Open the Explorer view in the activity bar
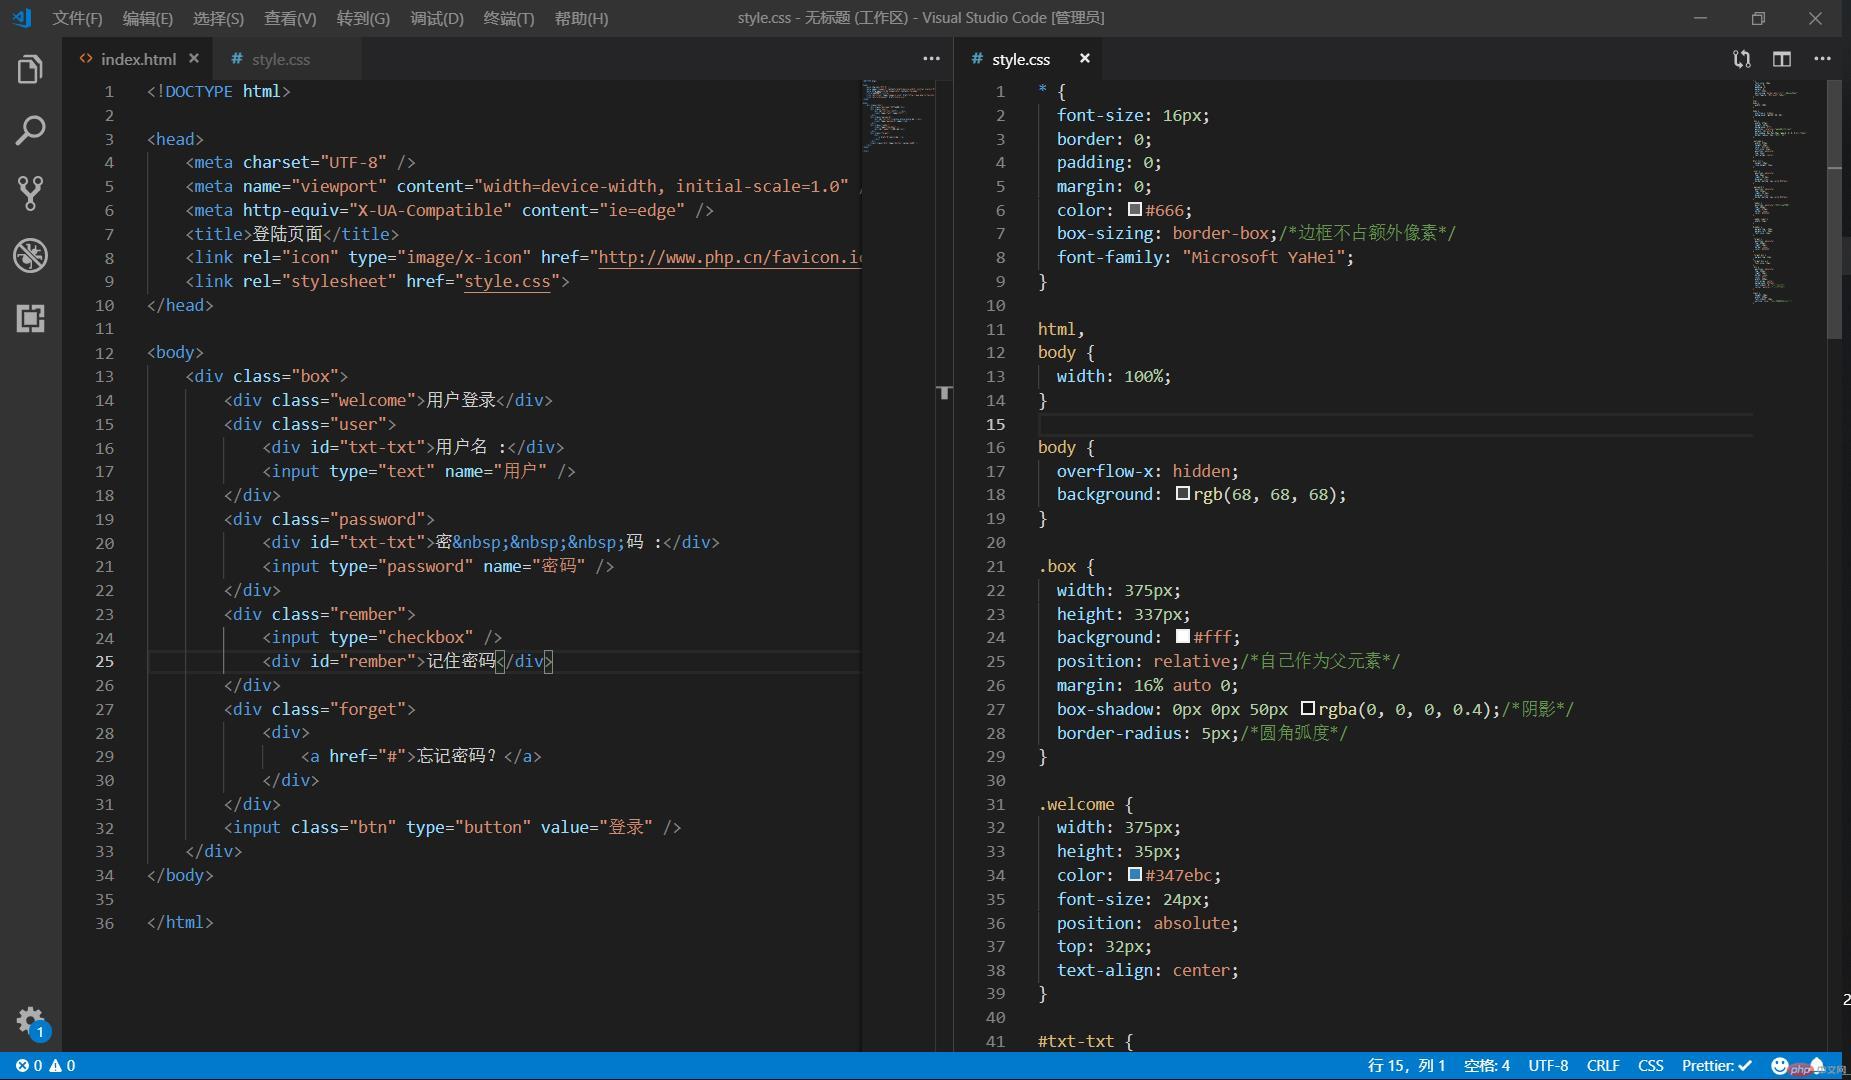Viewport: 1851px width, 1080px height. pos(30,70)
